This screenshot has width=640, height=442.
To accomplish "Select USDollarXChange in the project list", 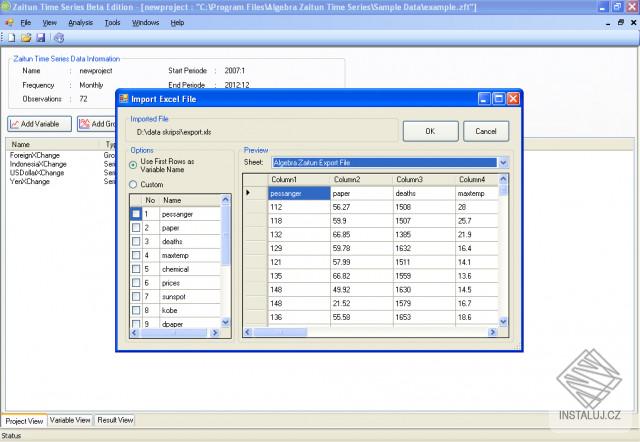I will (37, 173).
